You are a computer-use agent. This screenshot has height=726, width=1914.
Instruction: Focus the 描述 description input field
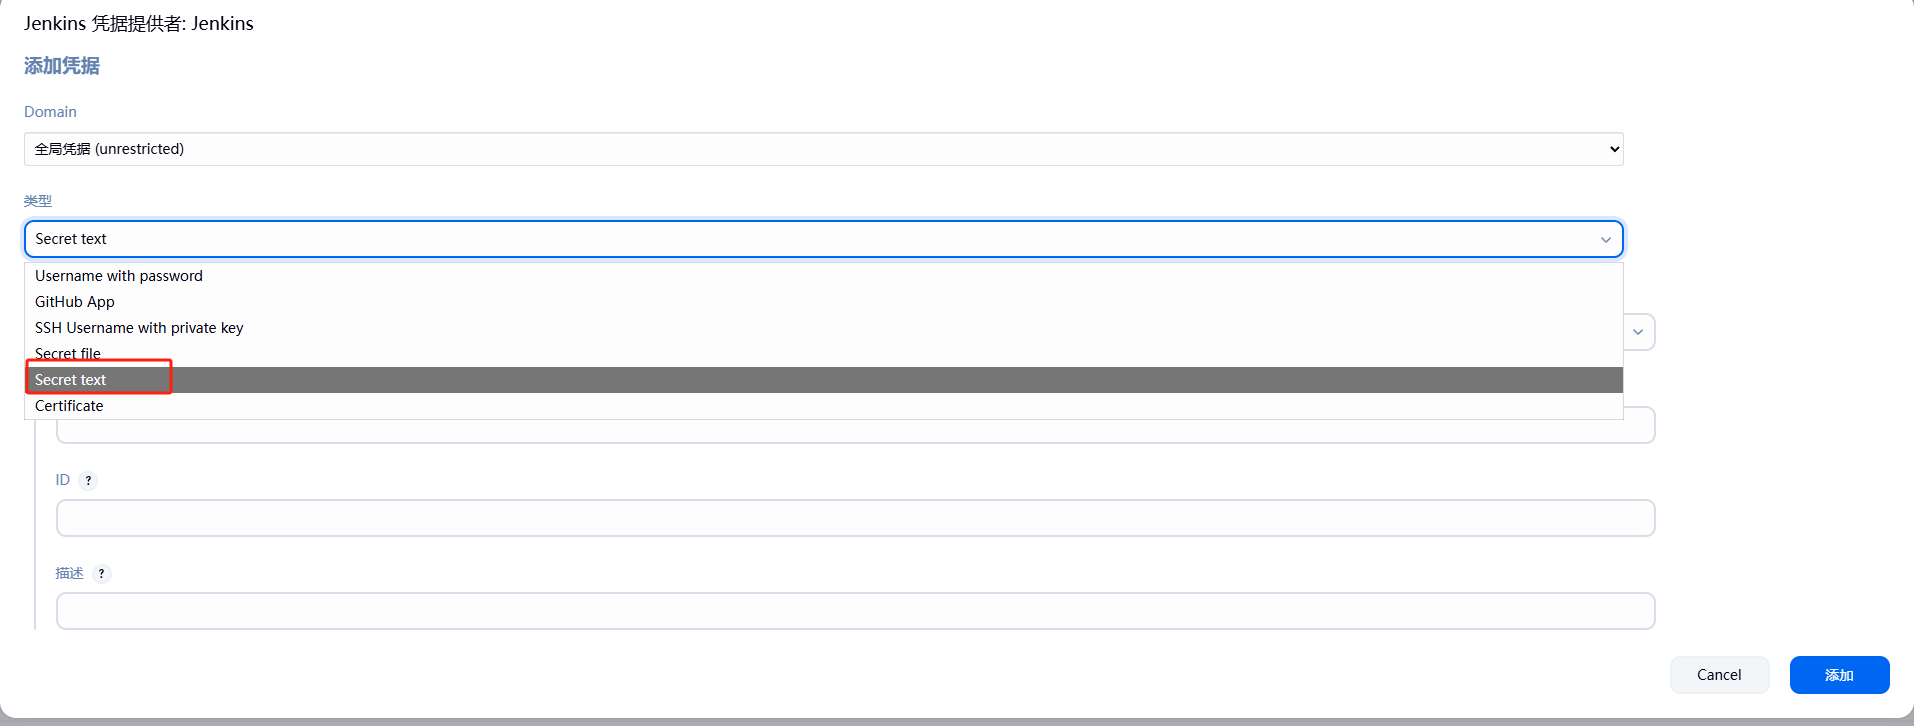tap(855, 611)
